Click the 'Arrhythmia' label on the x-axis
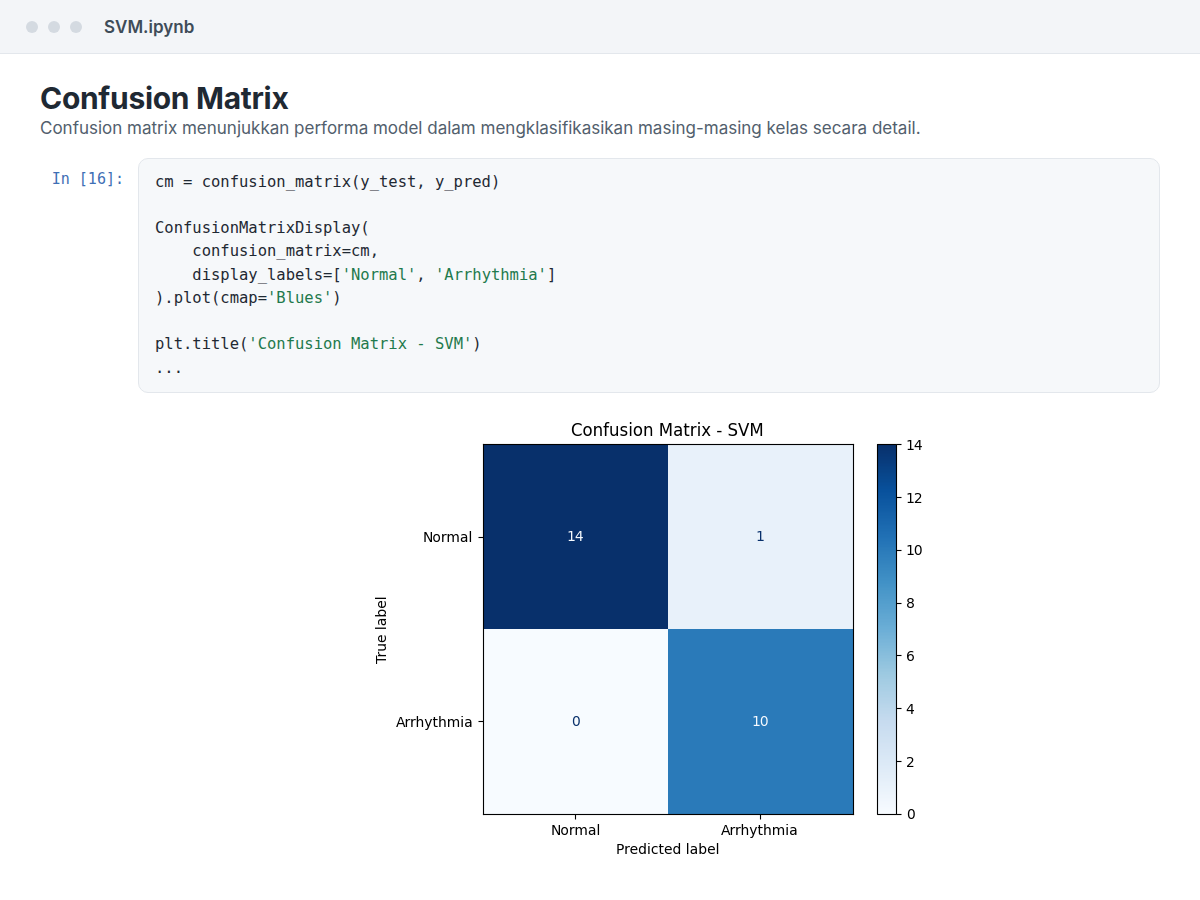 tap(759, 830)
